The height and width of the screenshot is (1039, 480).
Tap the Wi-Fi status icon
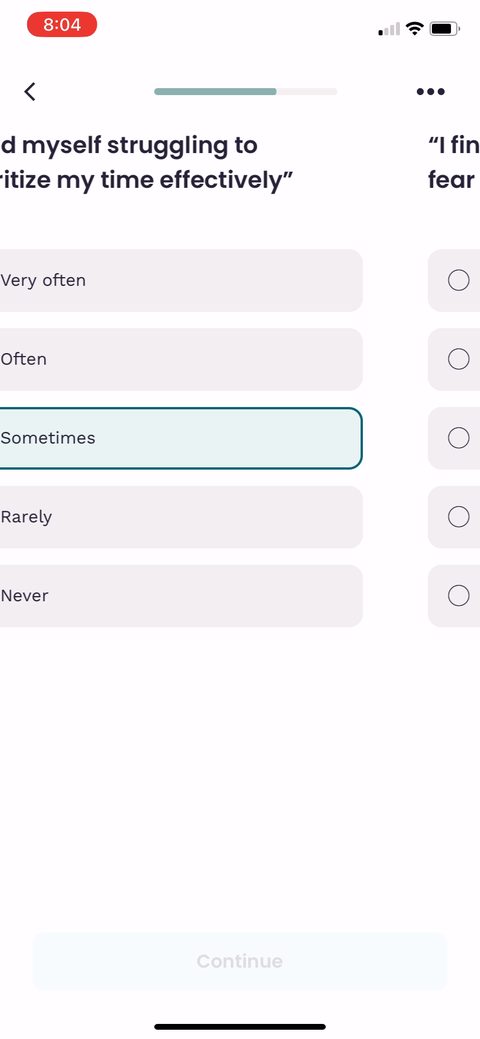point(415,28)
